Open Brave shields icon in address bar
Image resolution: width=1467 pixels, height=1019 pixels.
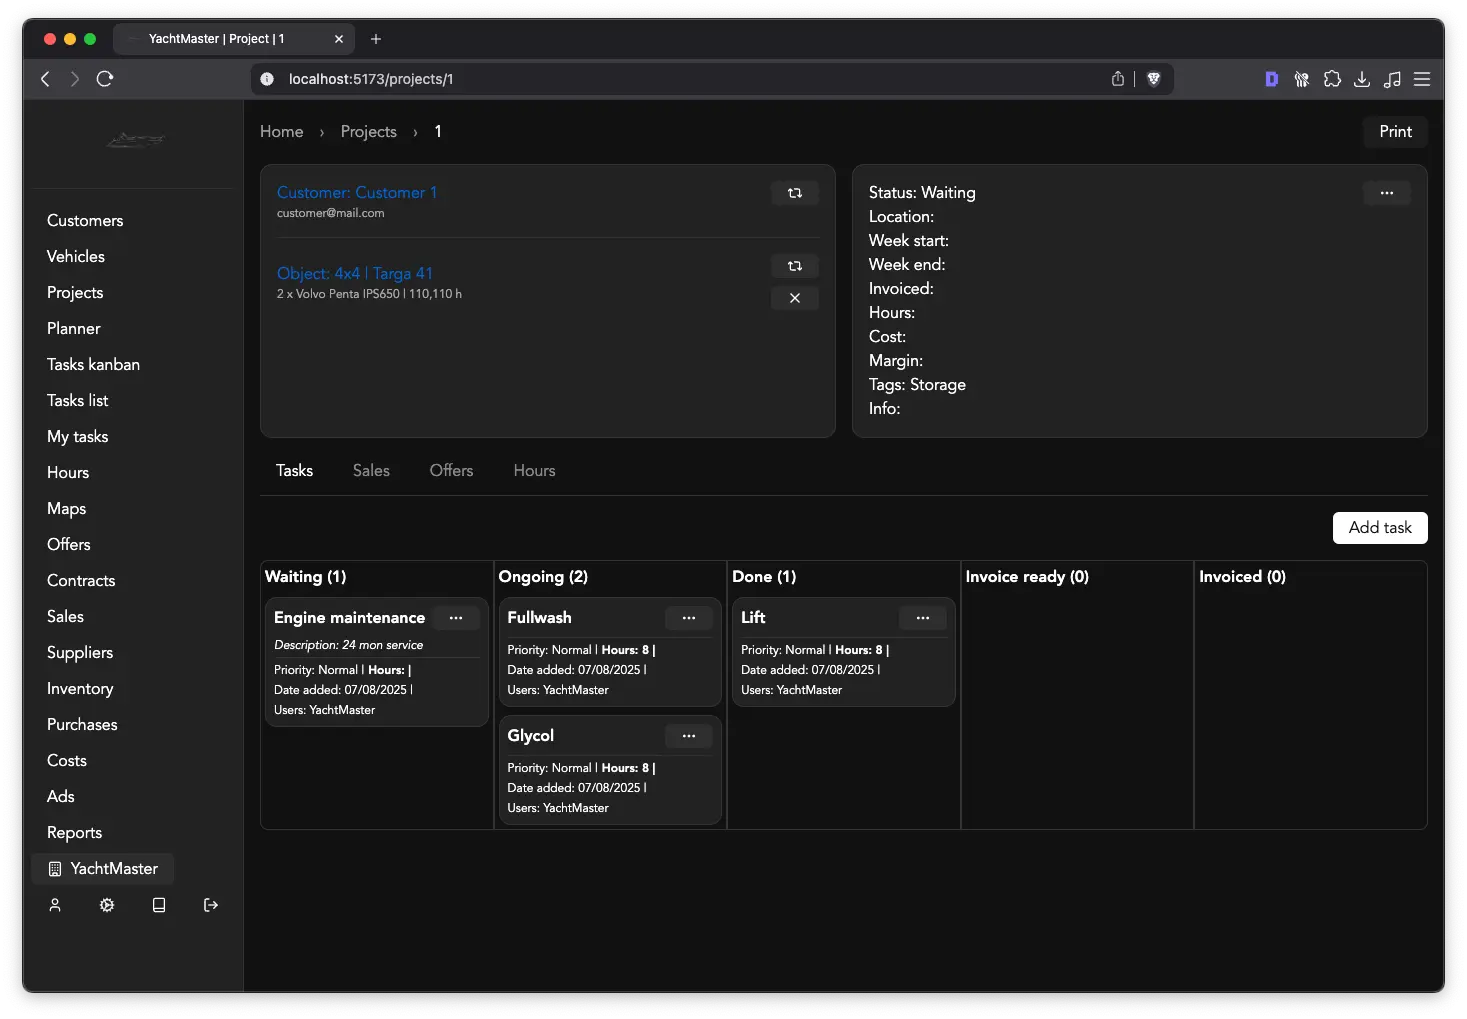(1153, 79)
